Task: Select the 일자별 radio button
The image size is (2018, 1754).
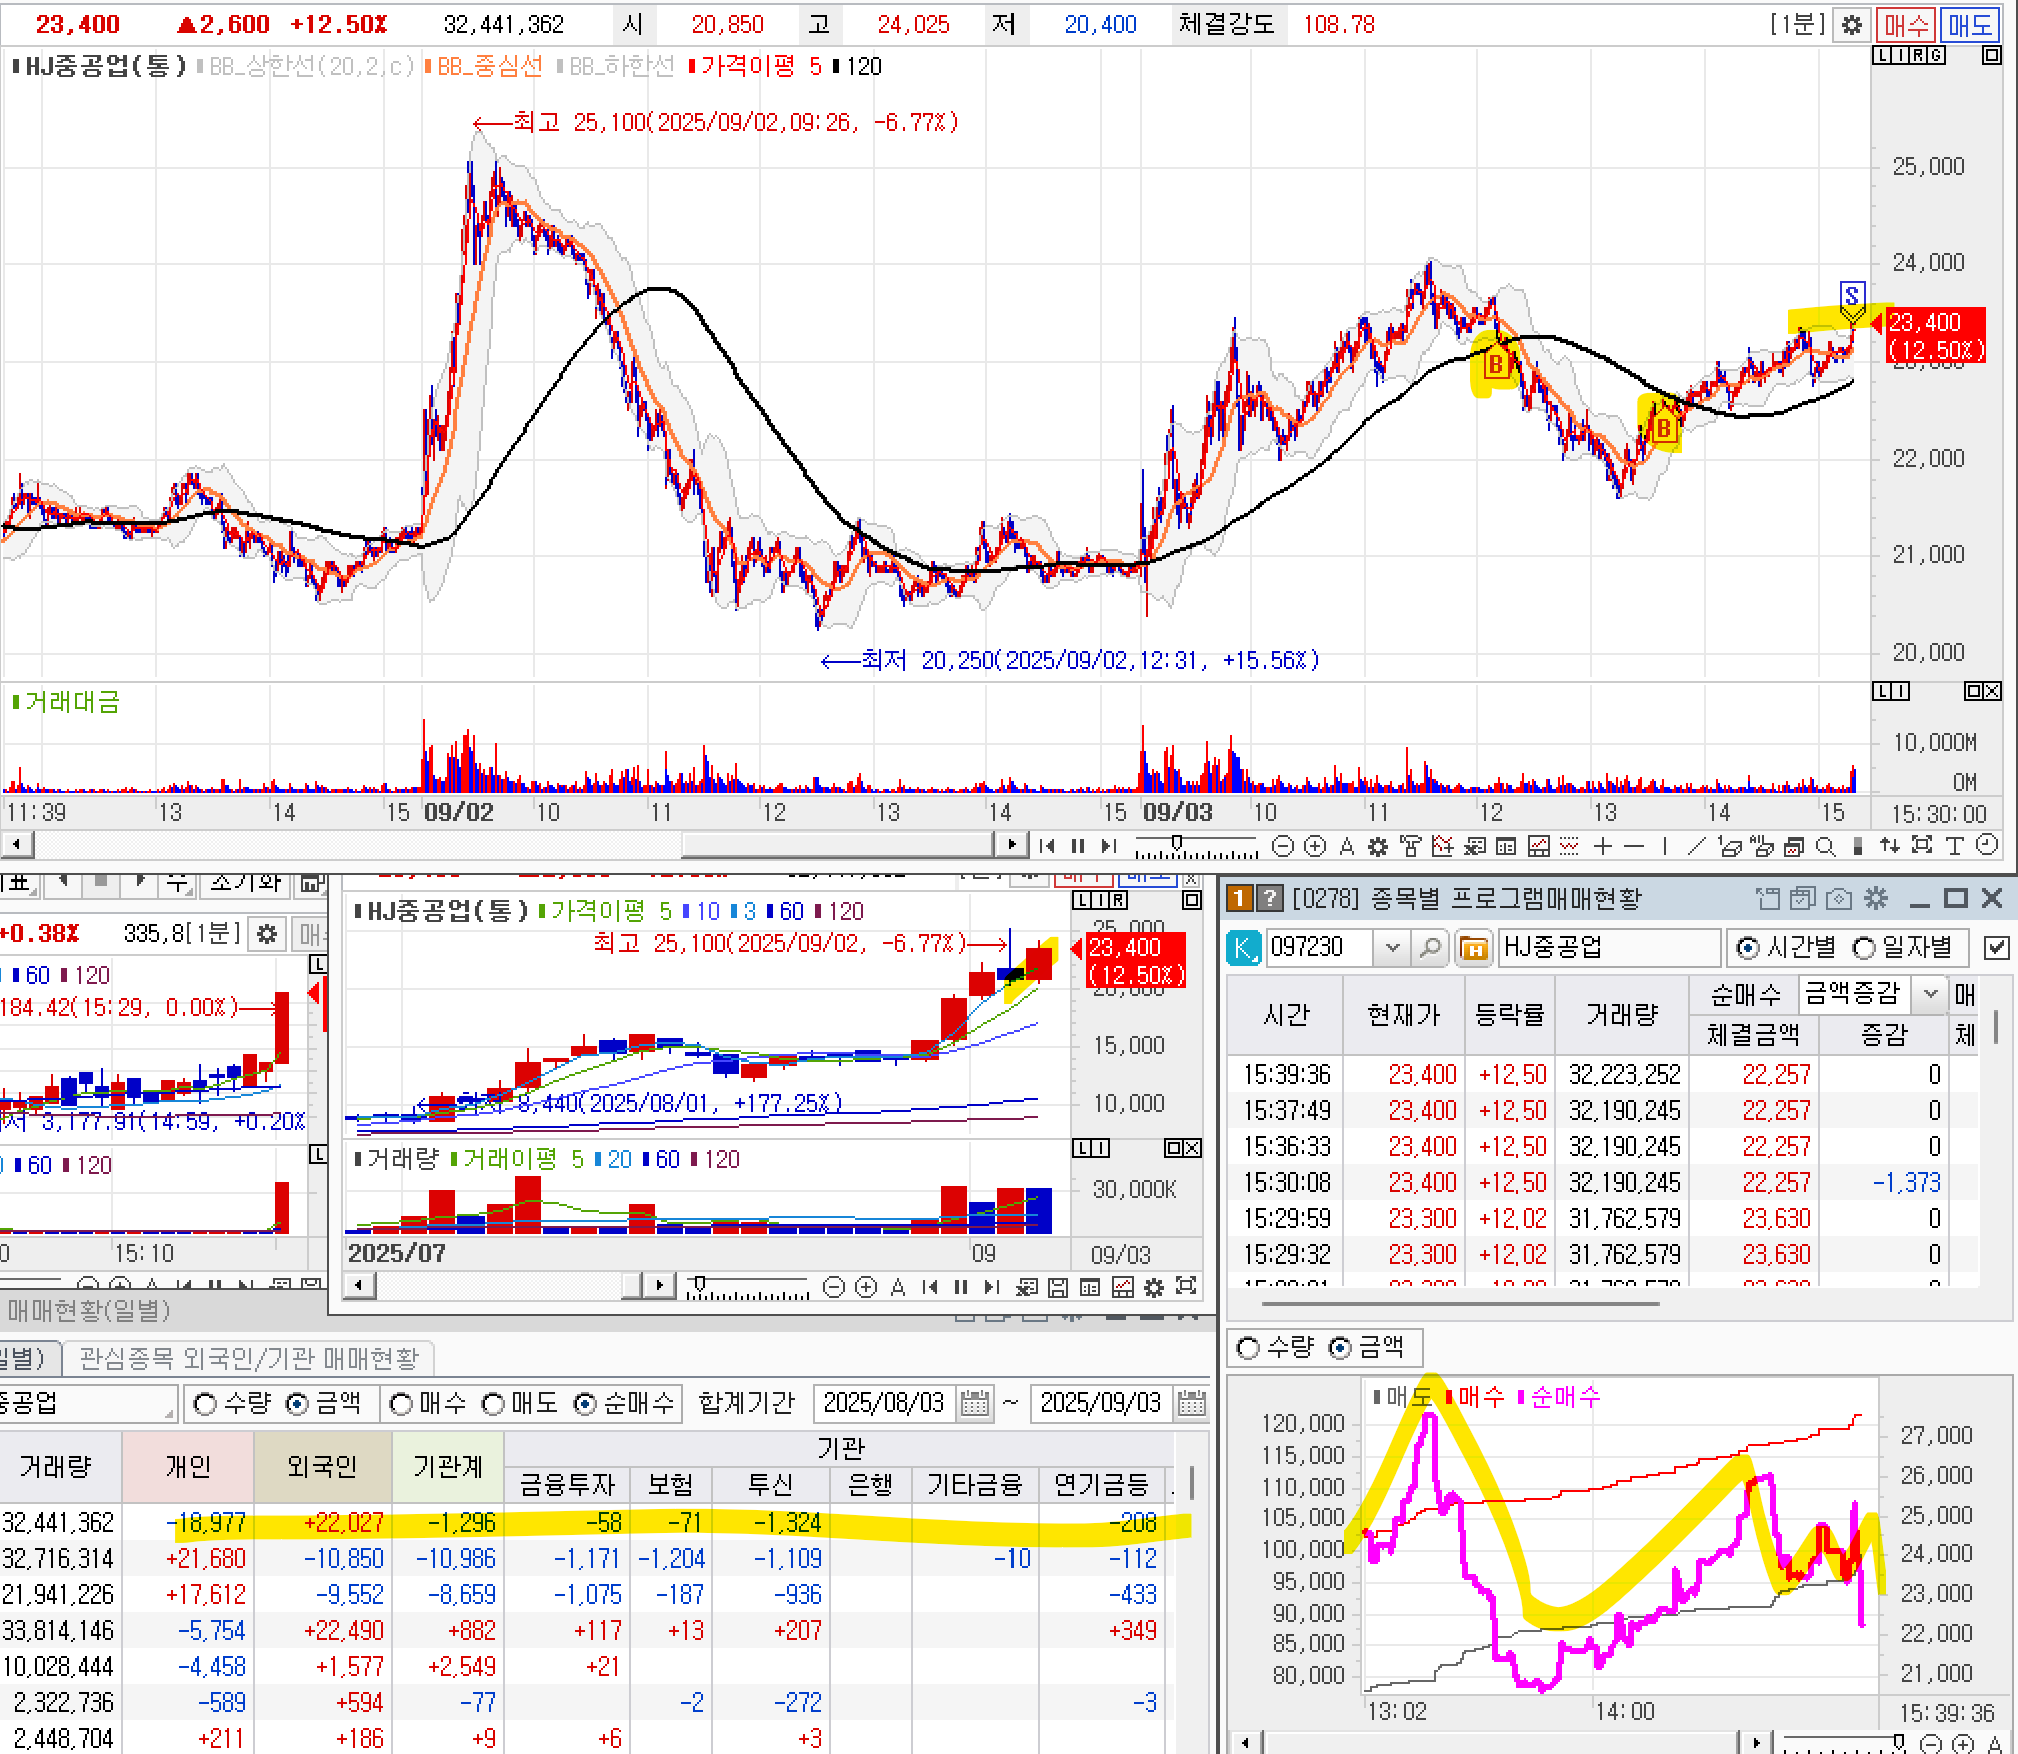Action: (x=1864, y=947)
